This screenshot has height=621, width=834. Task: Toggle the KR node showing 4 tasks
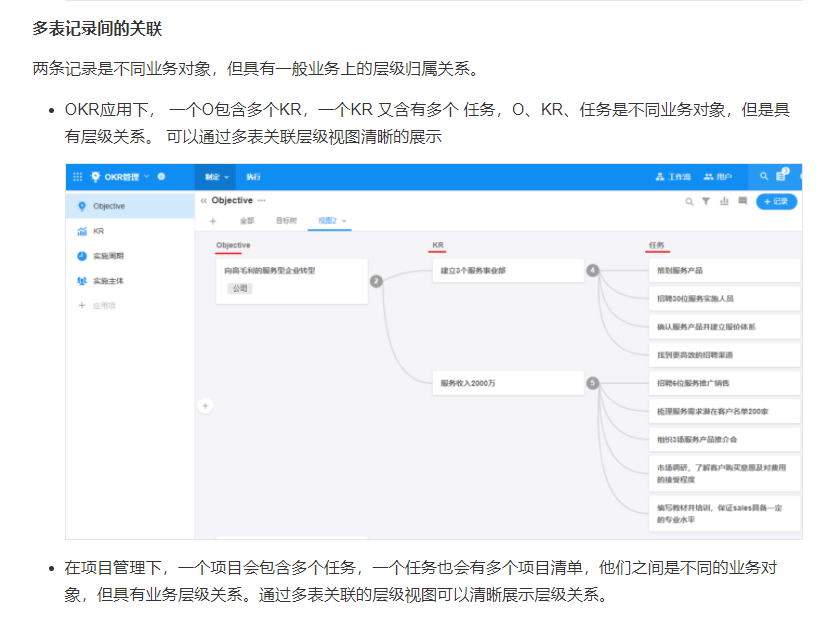tap(592, 270)
